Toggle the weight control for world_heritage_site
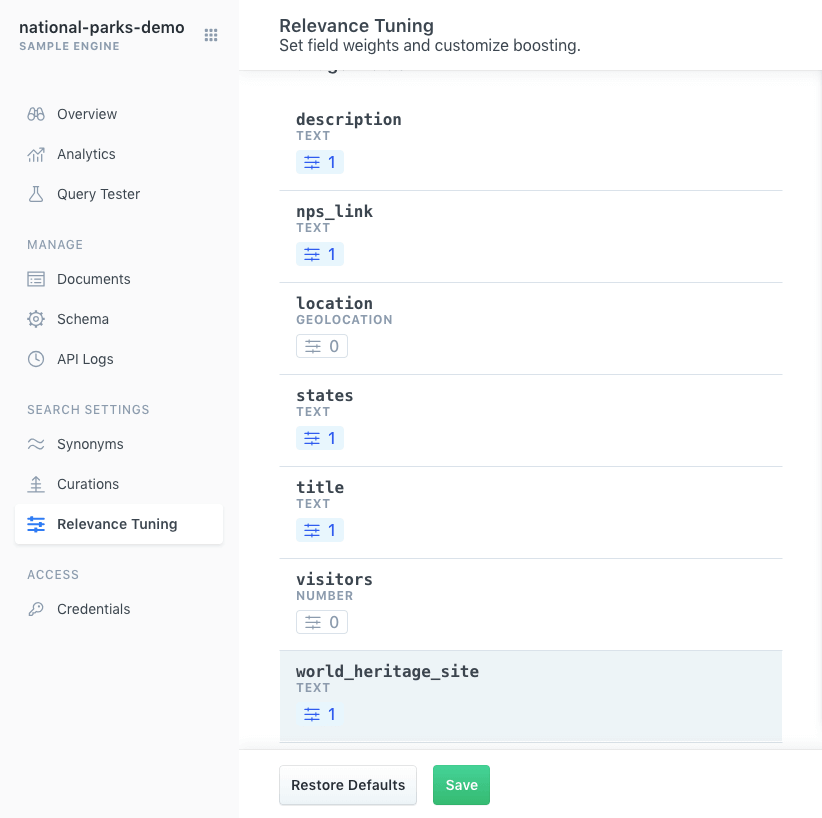 coord(320,713)
